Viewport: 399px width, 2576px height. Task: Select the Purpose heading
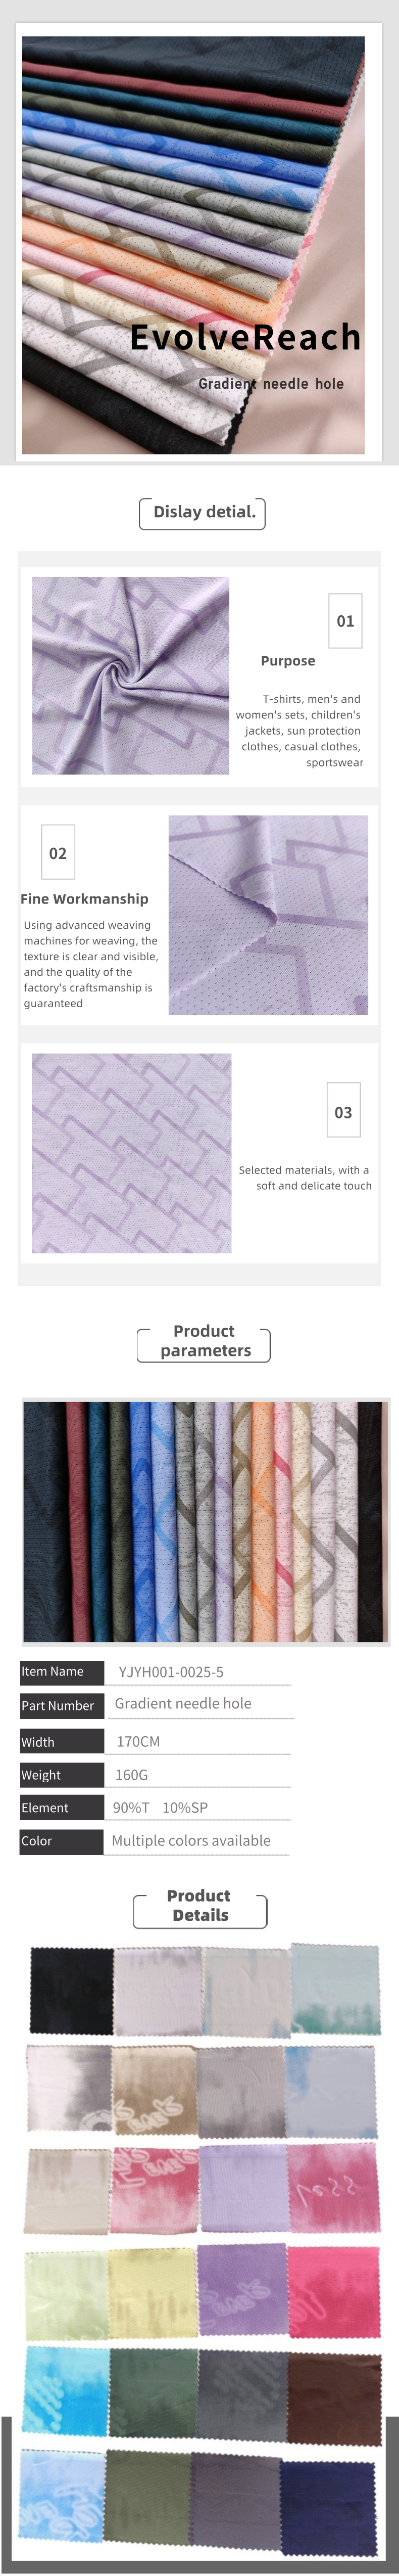[x=288, y=661]
